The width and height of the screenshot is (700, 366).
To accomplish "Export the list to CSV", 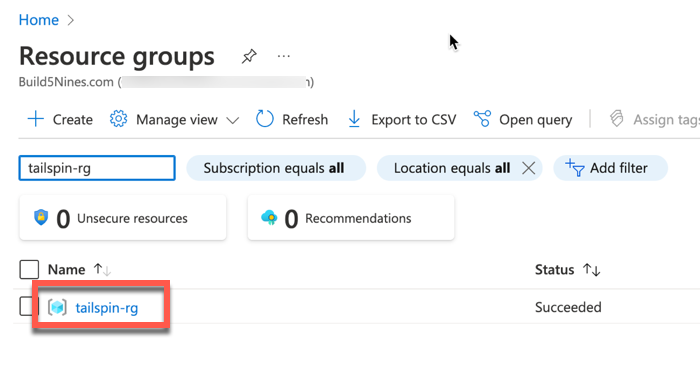I will (x=413, y=120).
